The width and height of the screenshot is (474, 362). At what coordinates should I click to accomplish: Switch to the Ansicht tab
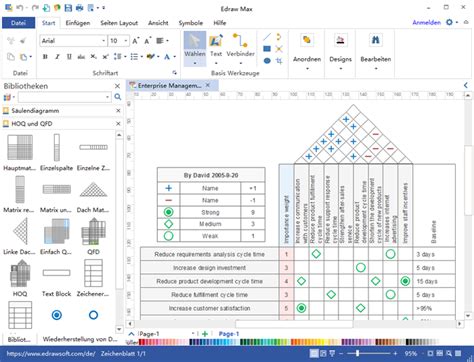point(158,23)
